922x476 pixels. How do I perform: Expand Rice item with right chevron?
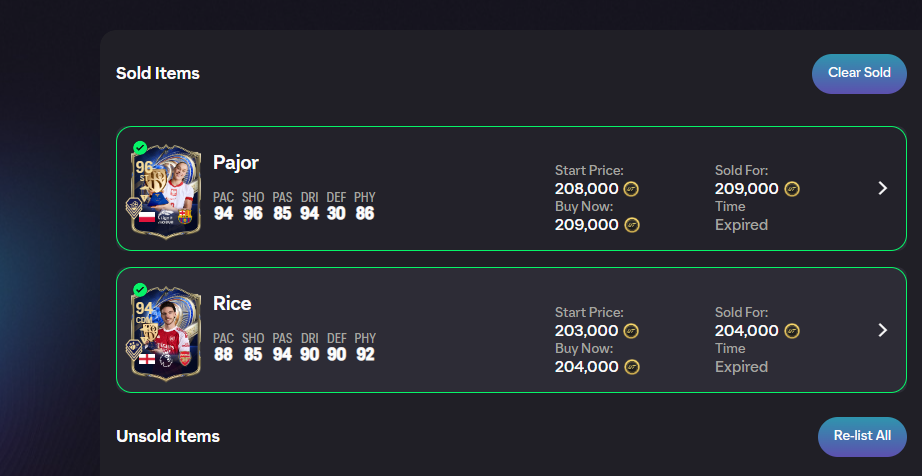(882, 330)
